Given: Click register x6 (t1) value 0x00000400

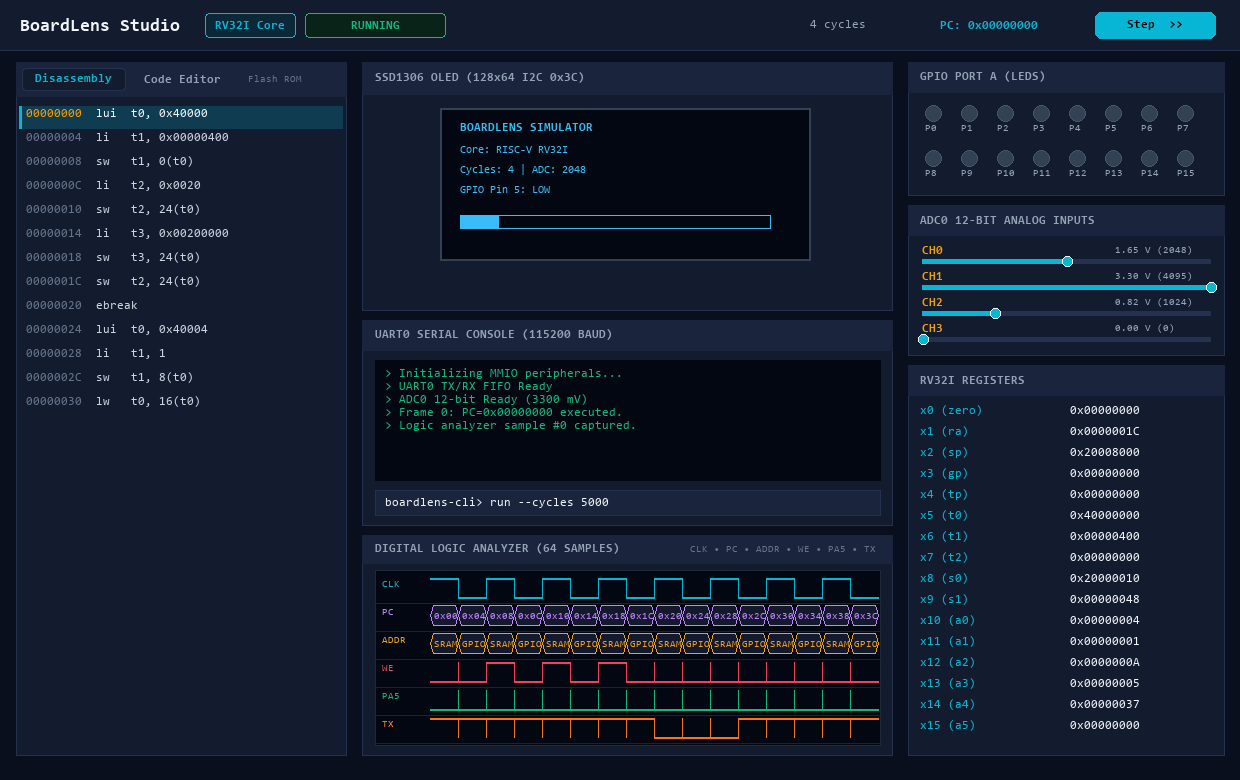Looking at the screenshot, I should 1105,536.
